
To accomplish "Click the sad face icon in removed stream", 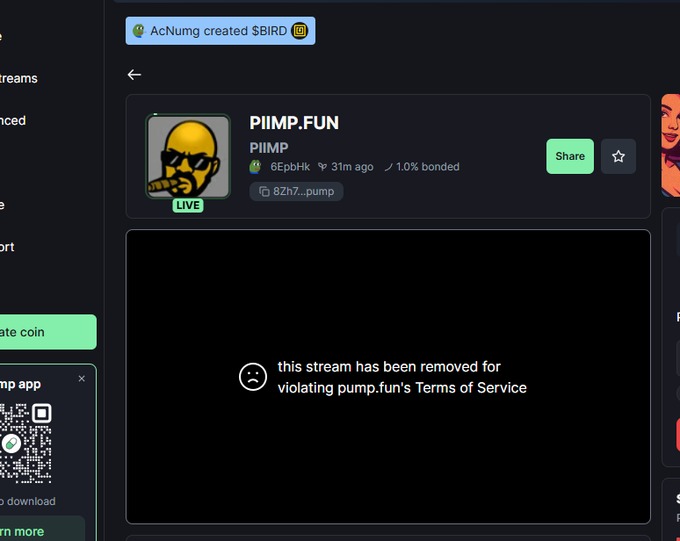I will (253, 377).
